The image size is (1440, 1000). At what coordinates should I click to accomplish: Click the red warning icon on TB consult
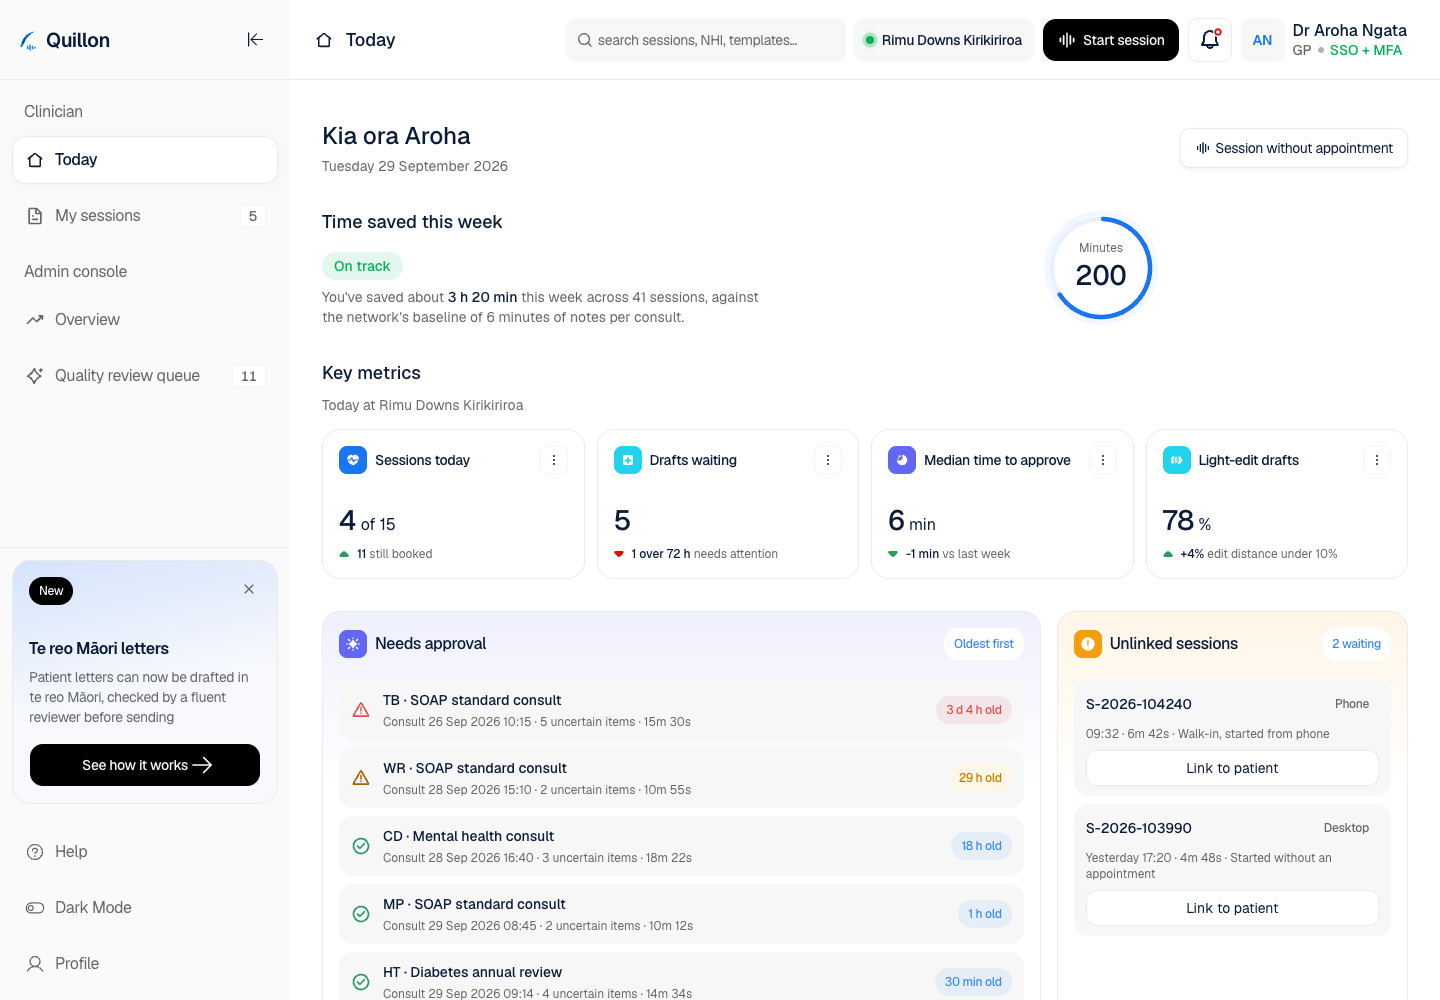(361, 710)
